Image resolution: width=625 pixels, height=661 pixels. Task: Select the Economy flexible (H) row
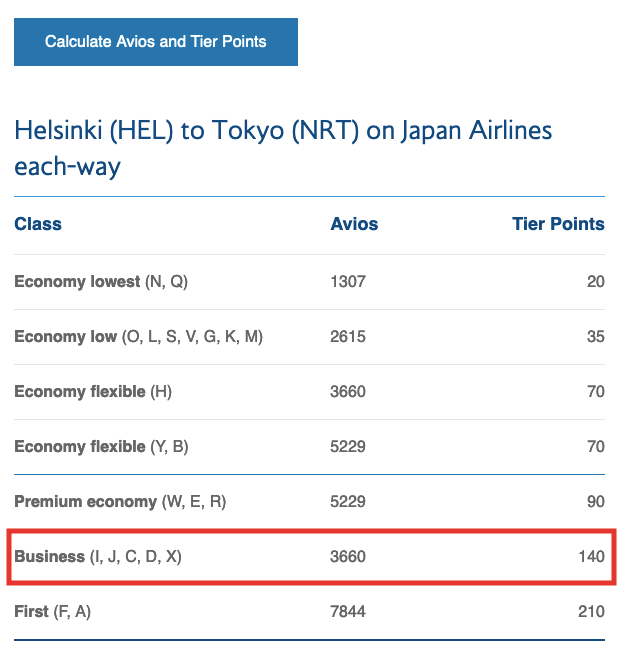point(310,392)
